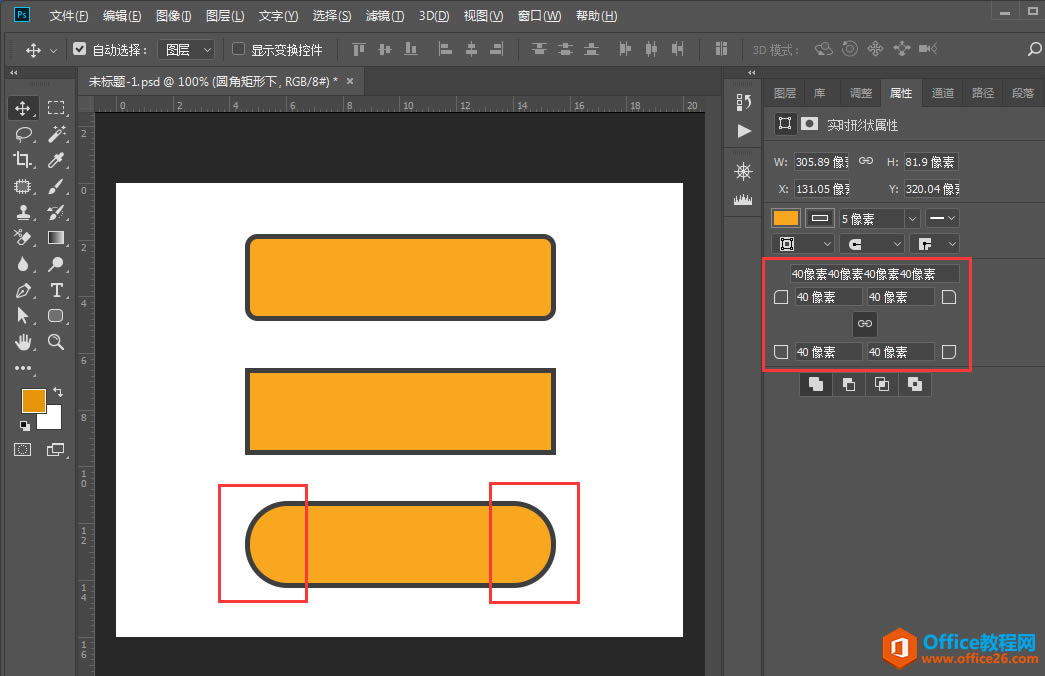
Task: Swap foreground and background colors
Action: pyautogui.click(x=58, y=392)
